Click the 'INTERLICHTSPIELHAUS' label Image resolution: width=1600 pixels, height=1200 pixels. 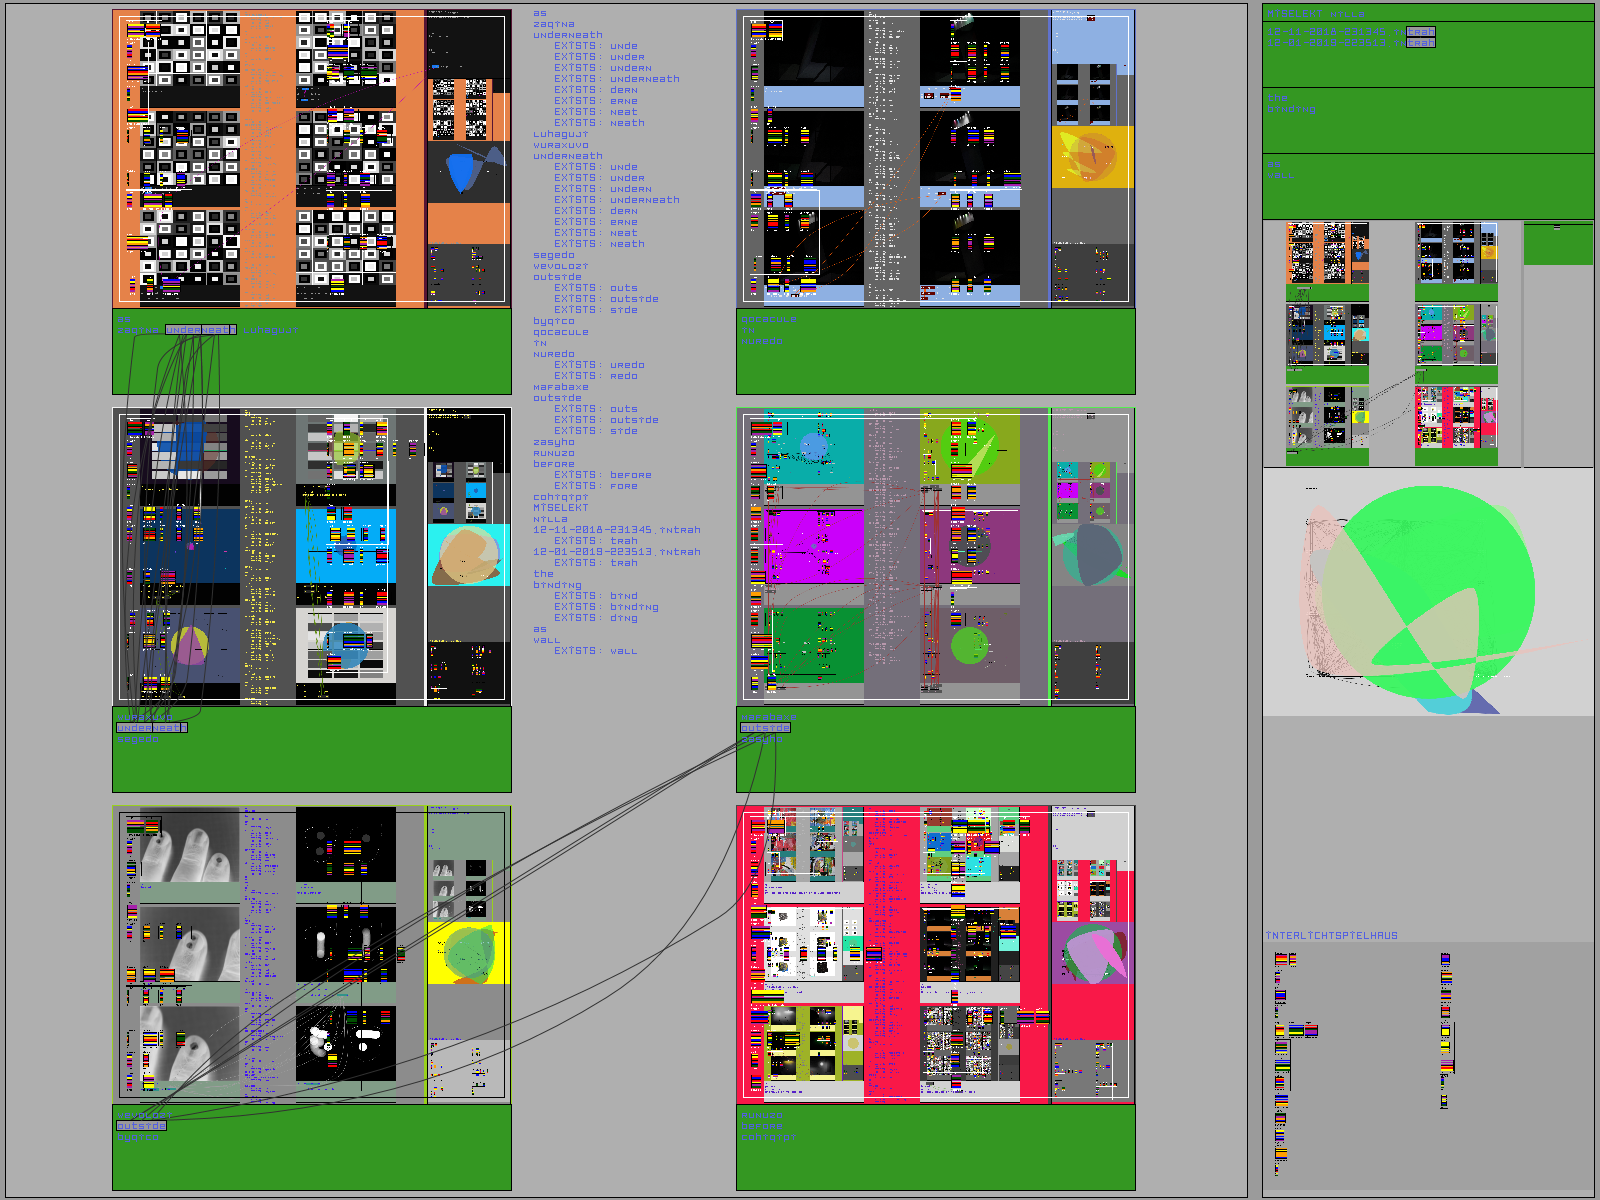[1331, 936]
